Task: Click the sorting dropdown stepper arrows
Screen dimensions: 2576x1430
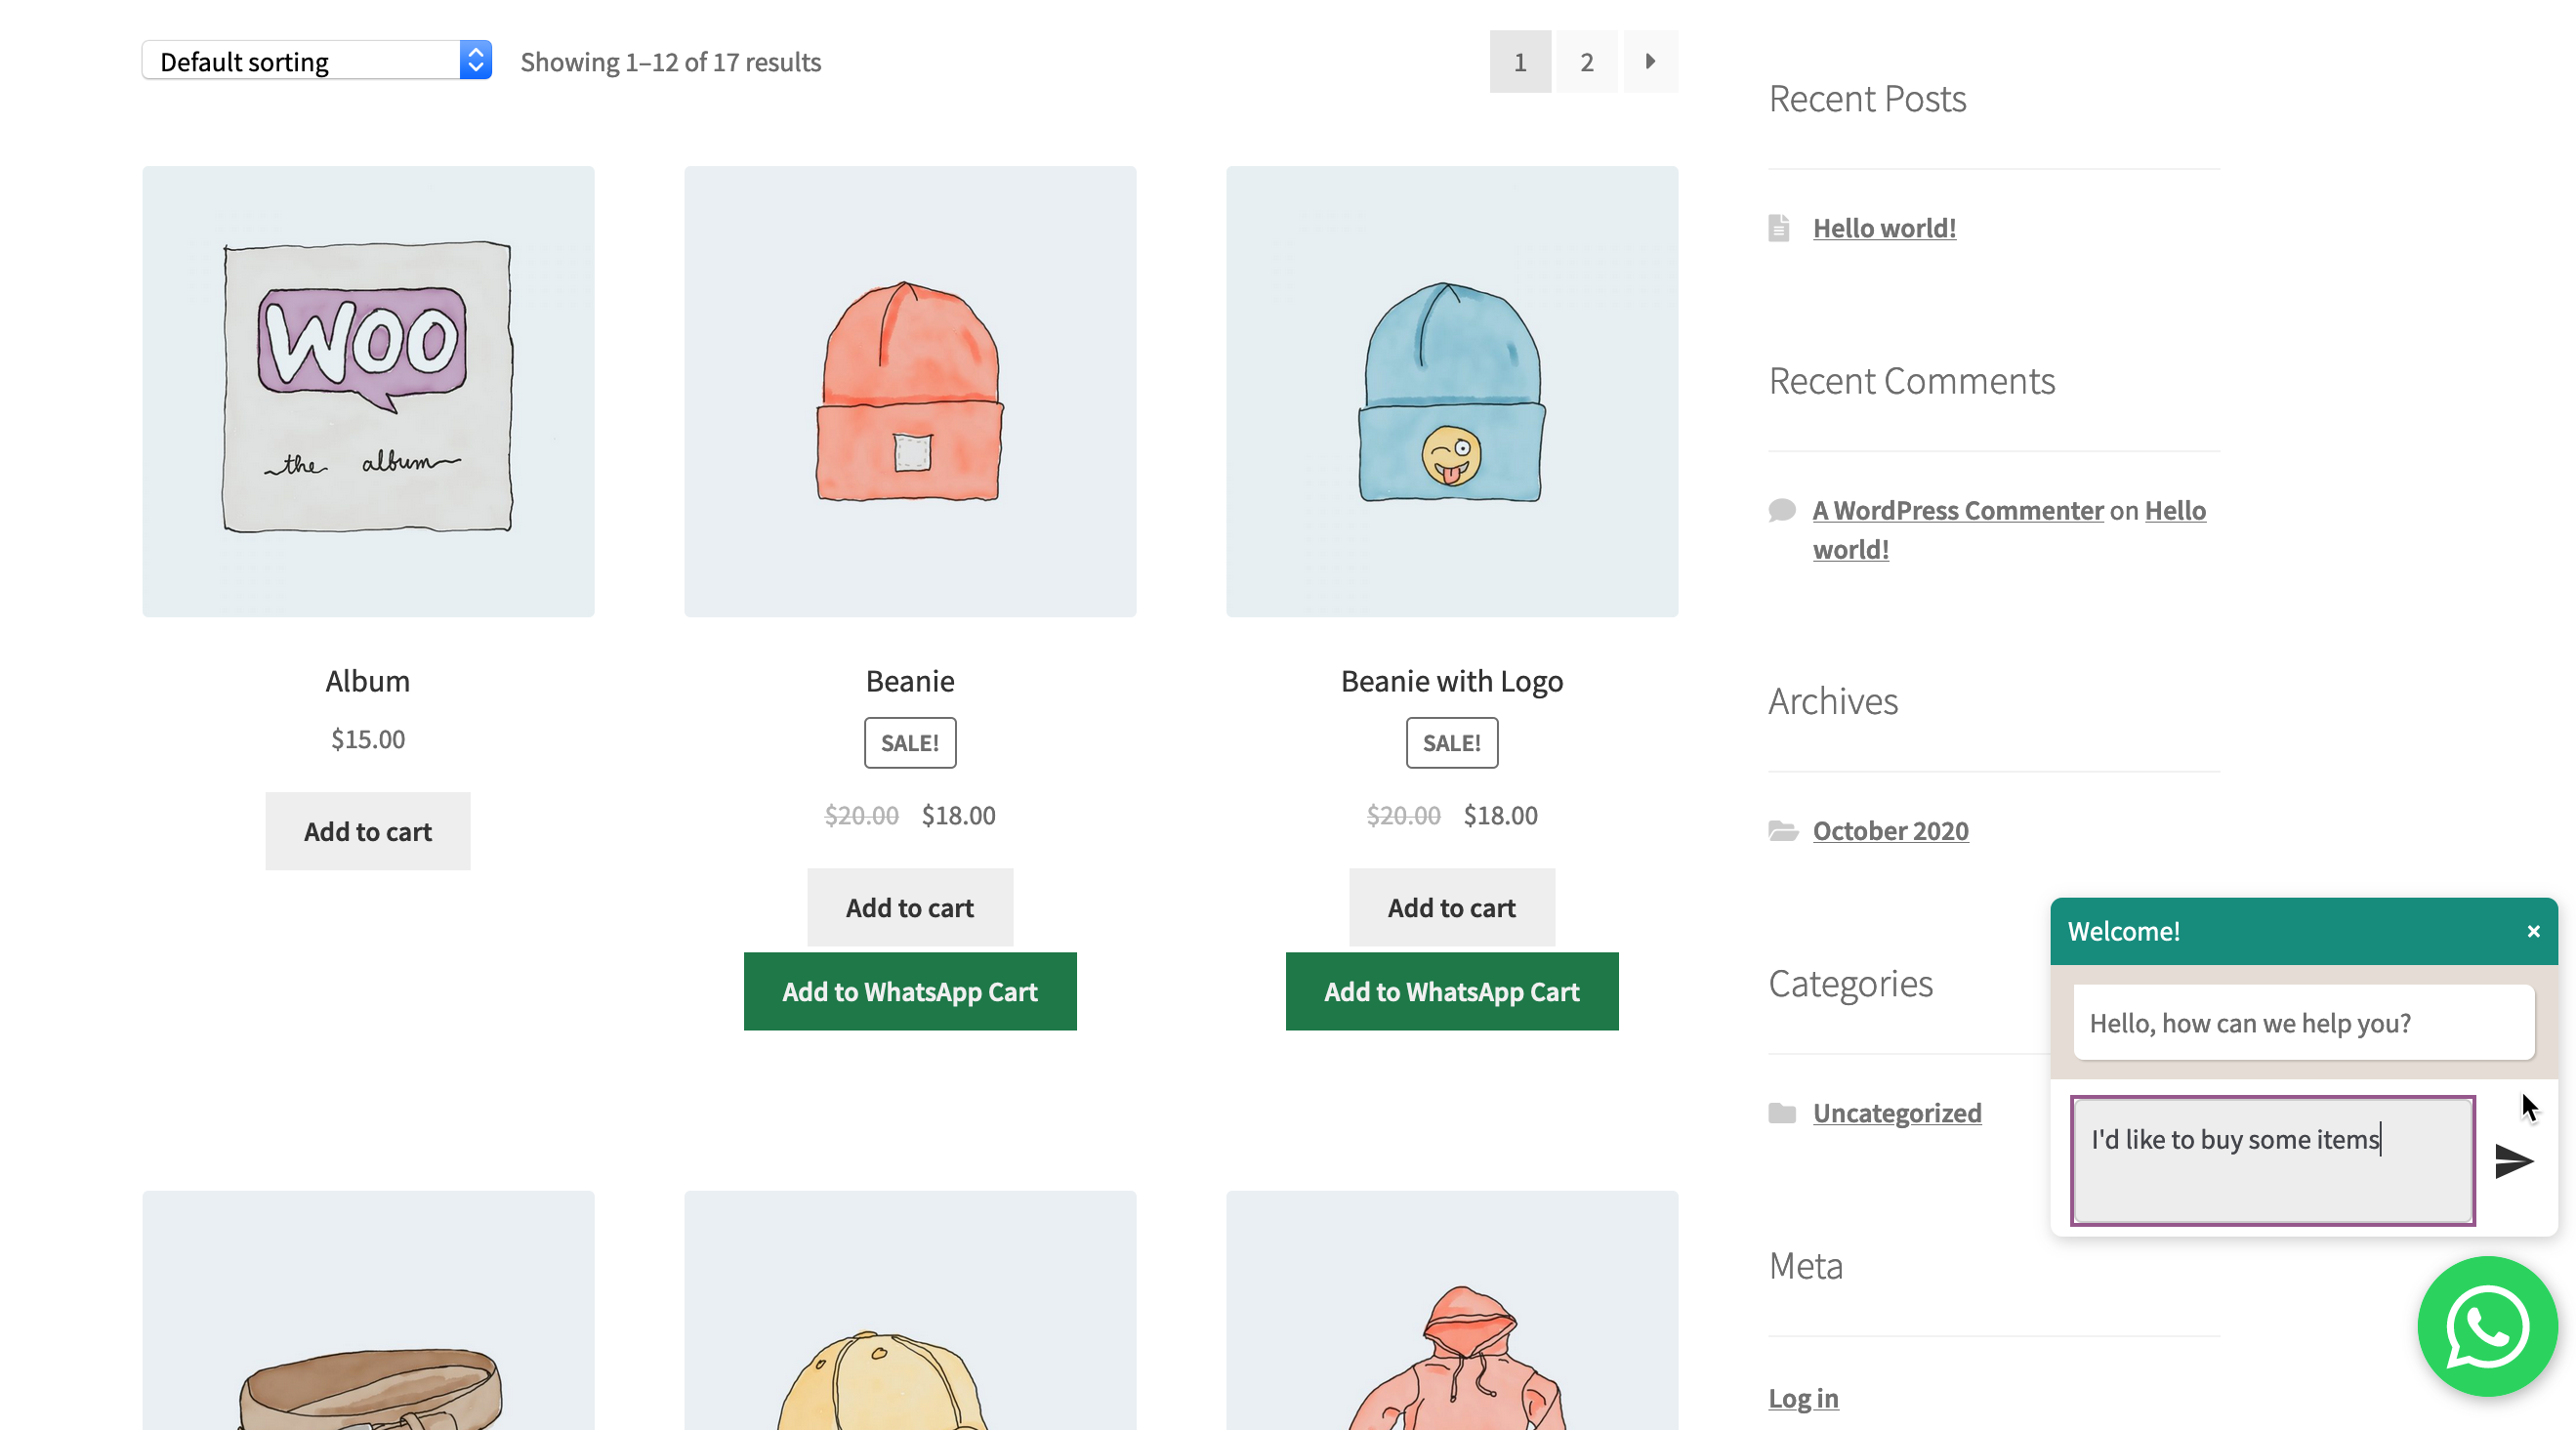Action: (475, 60)
